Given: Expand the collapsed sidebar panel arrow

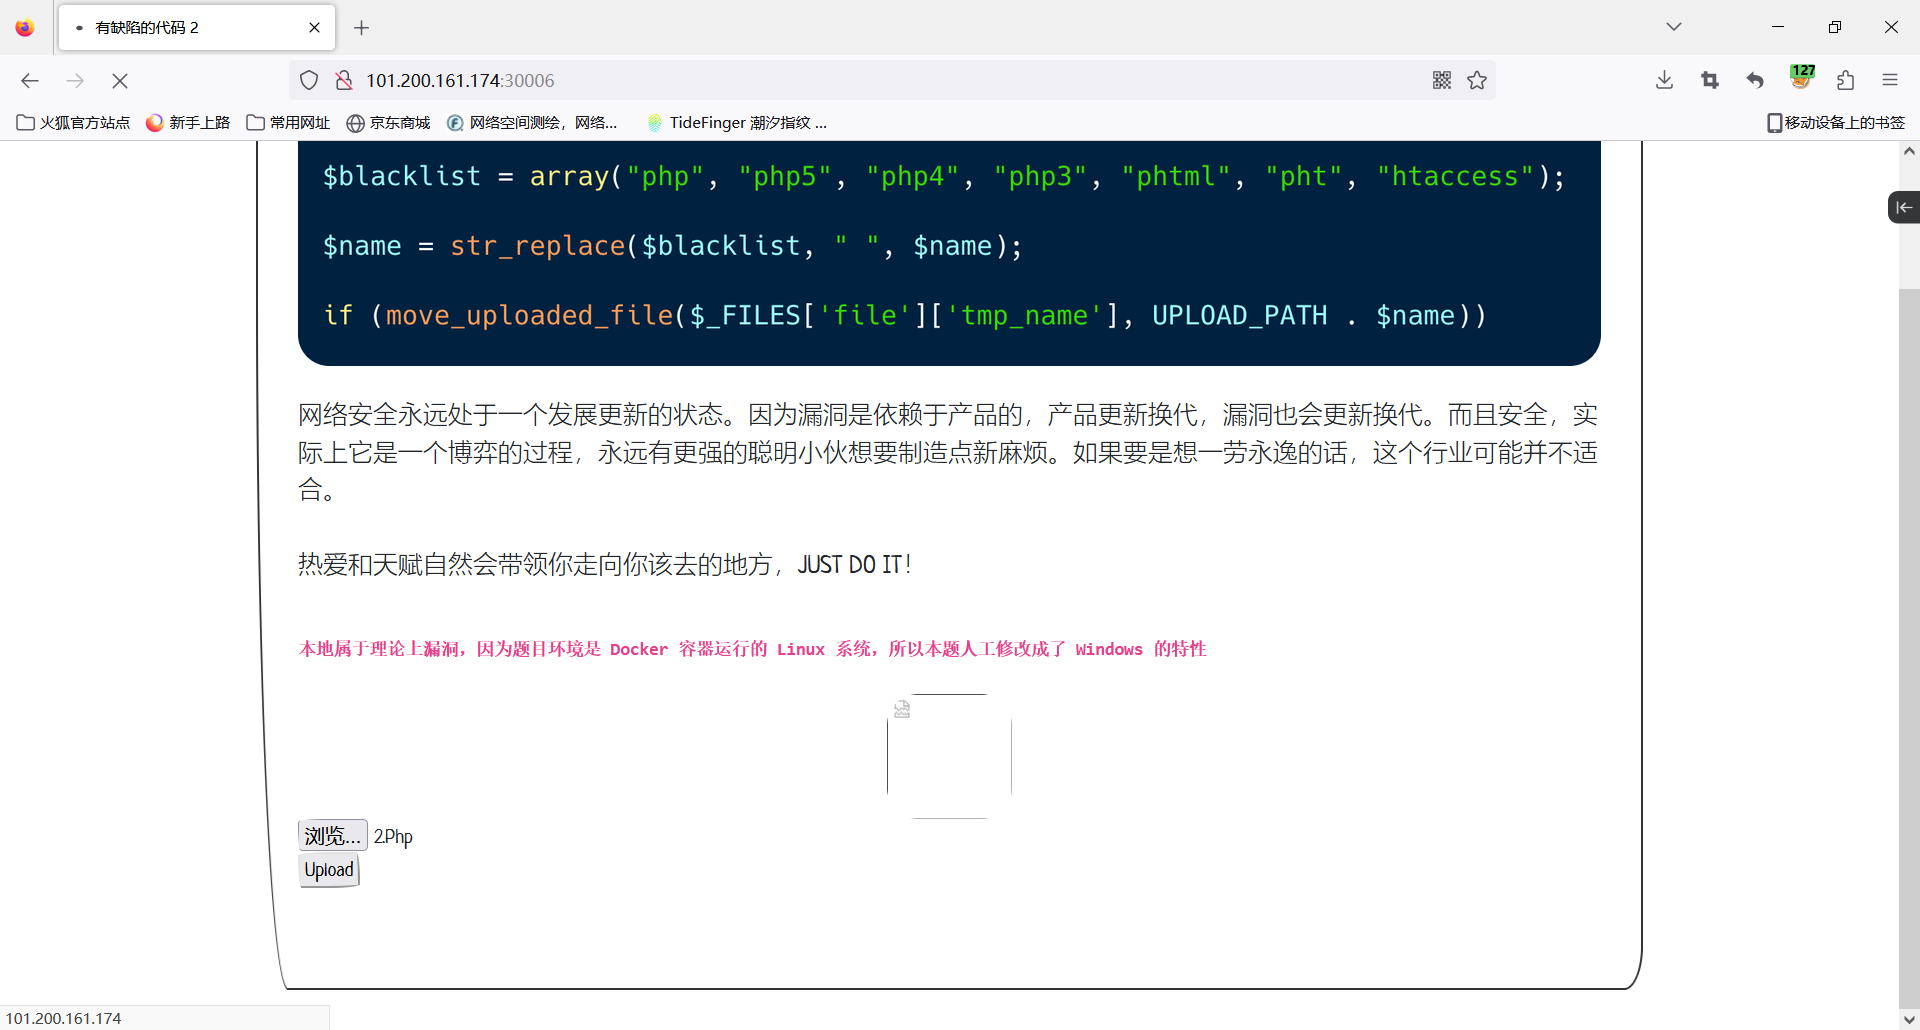Looking at the screenshot, I should (1904, 207).
